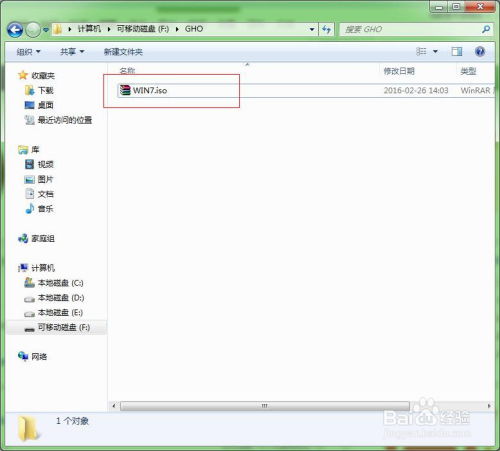Click inside the 搜索 GHO search field
500x451 pixels.
[x=411, y=29]
